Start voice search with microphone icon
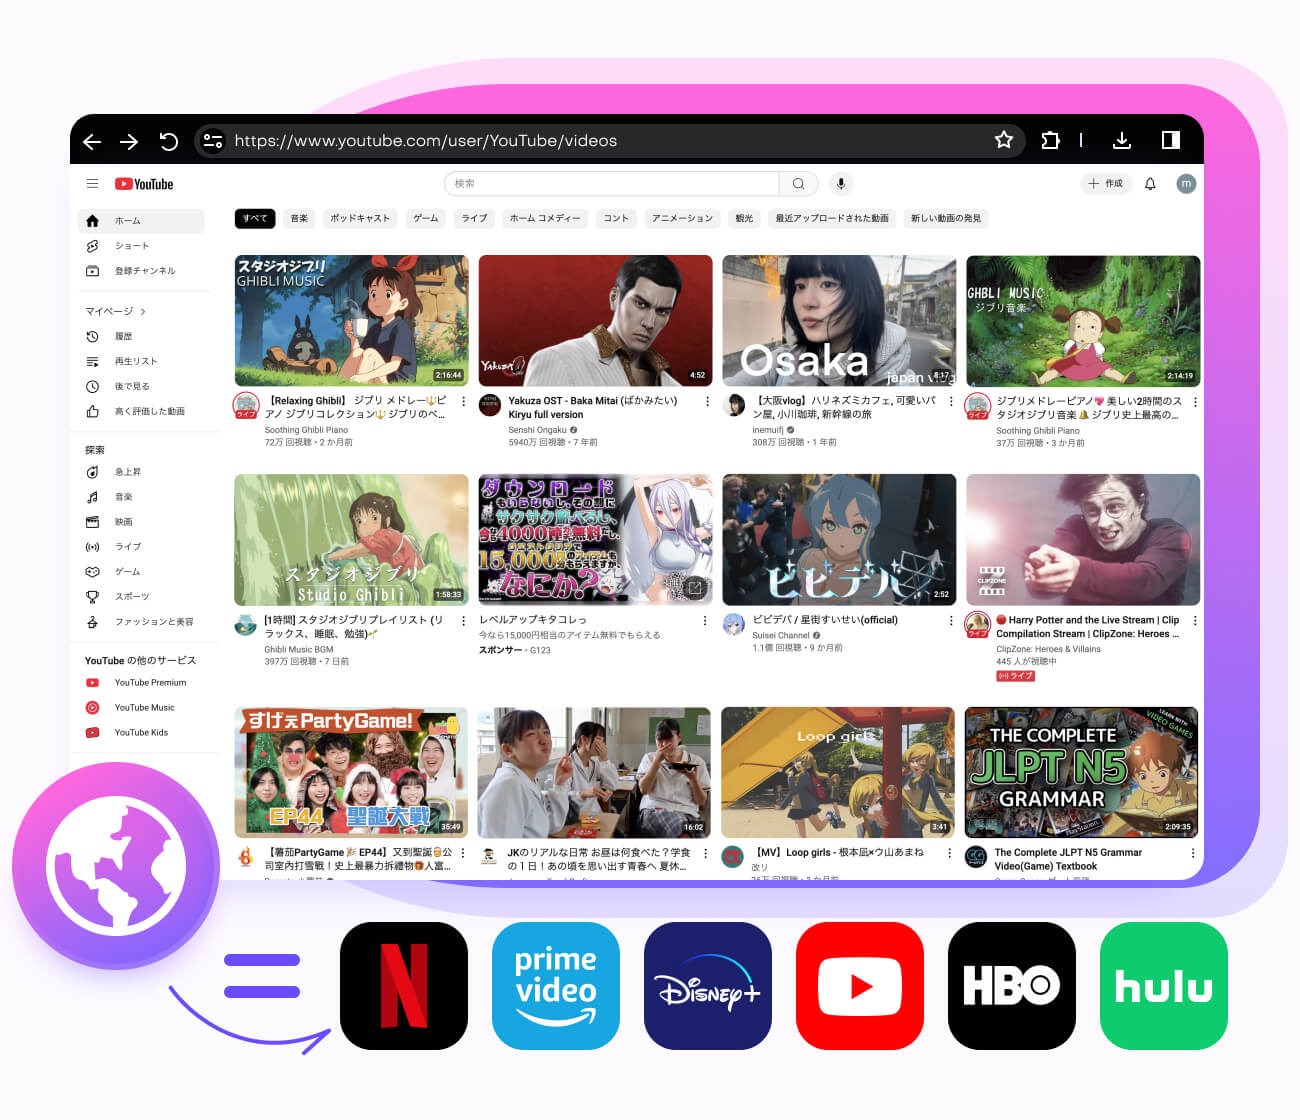1300x1120 pixels. (x=841, y=183)
